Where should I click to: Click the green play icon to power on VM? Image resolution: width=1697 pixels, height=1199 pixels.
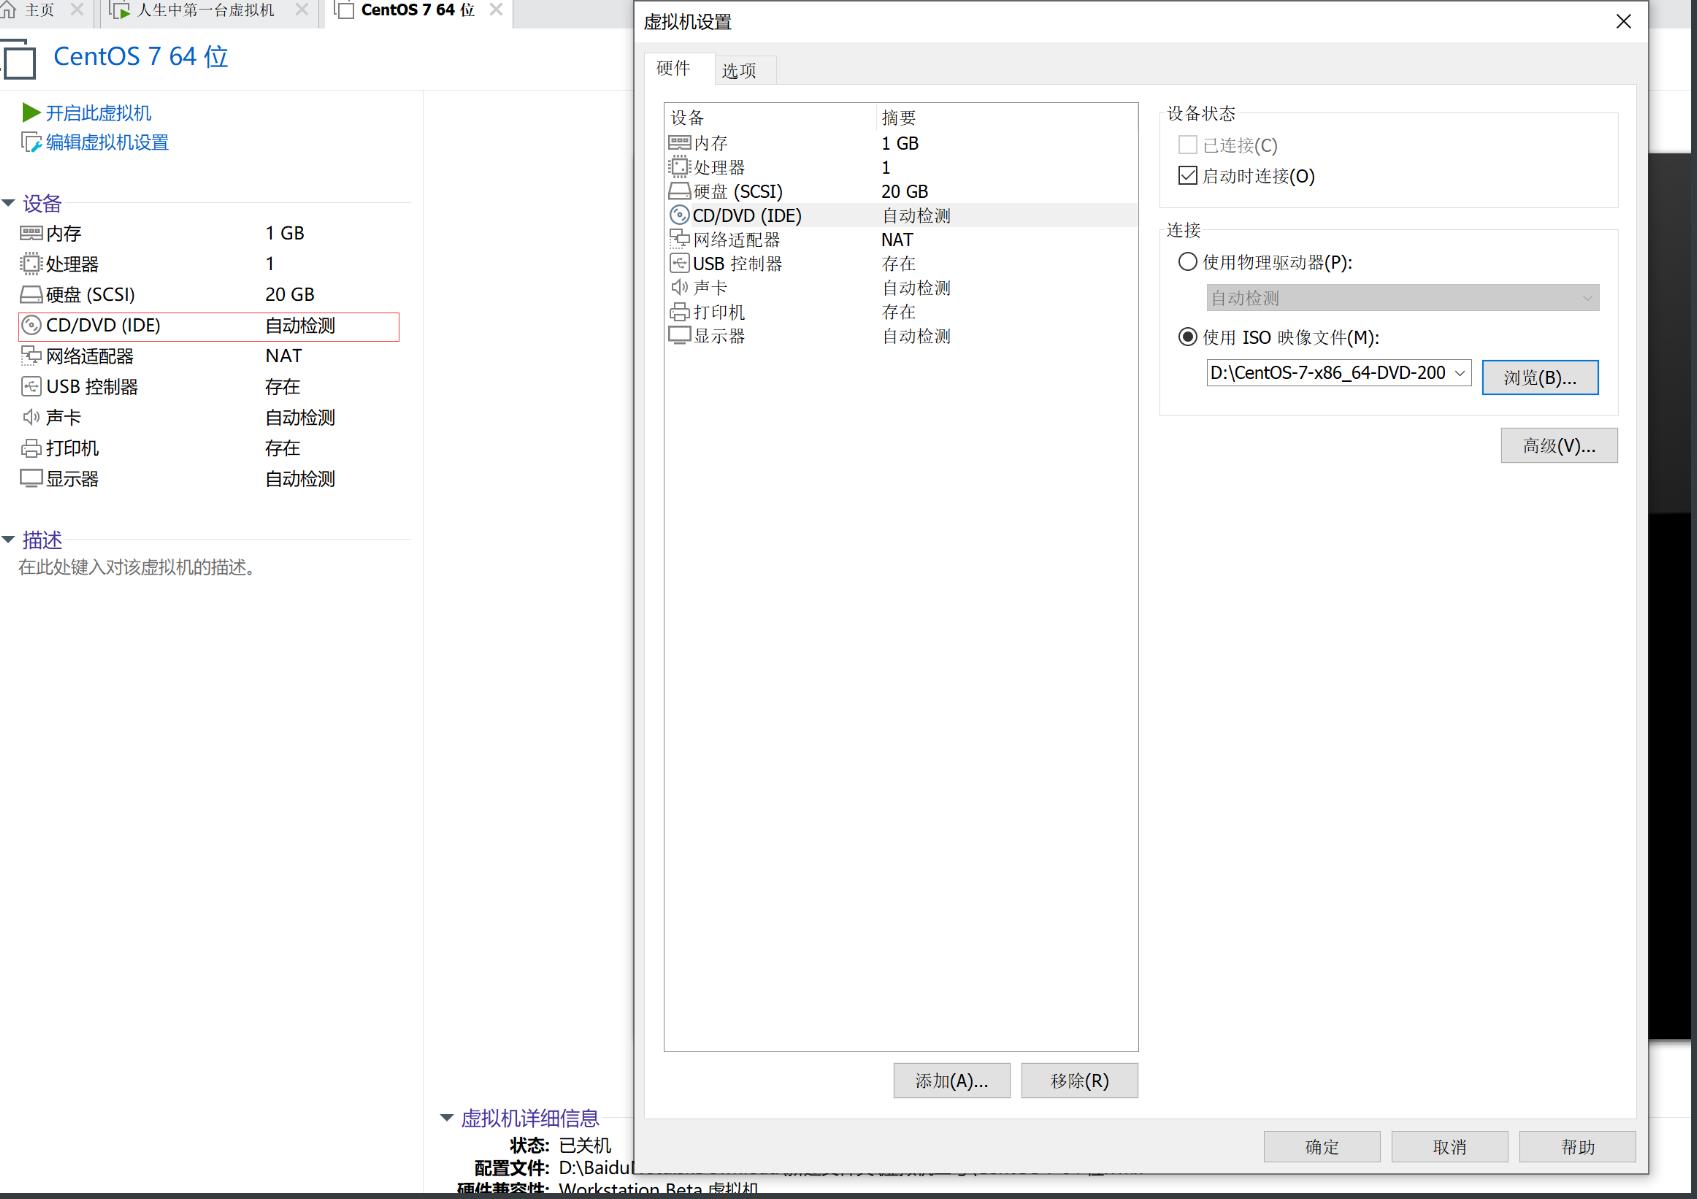tap(31, 113)
